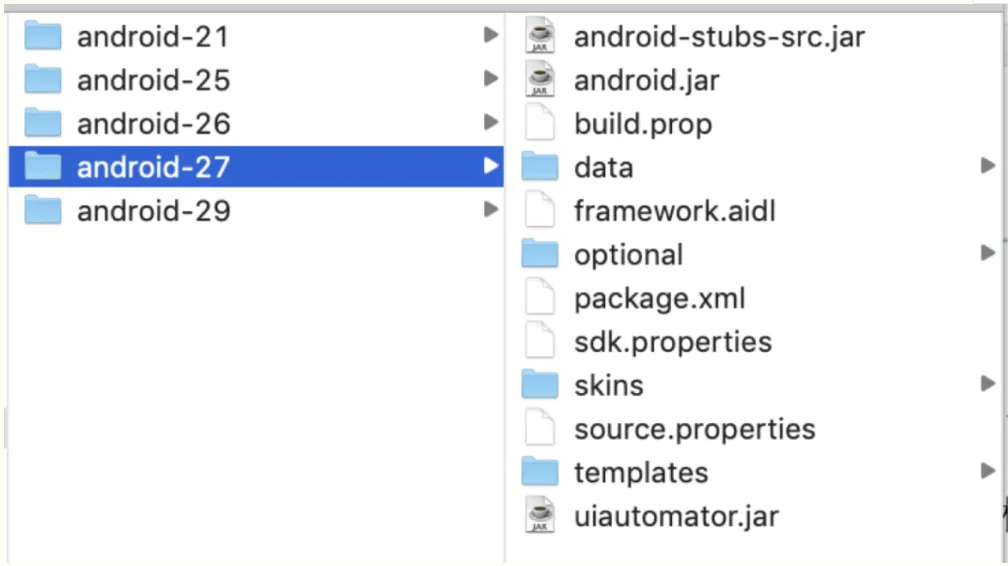The height and width of the screenshot is (566, 1008).
Task: Select the source.properties file name
Action: [694, 430]
